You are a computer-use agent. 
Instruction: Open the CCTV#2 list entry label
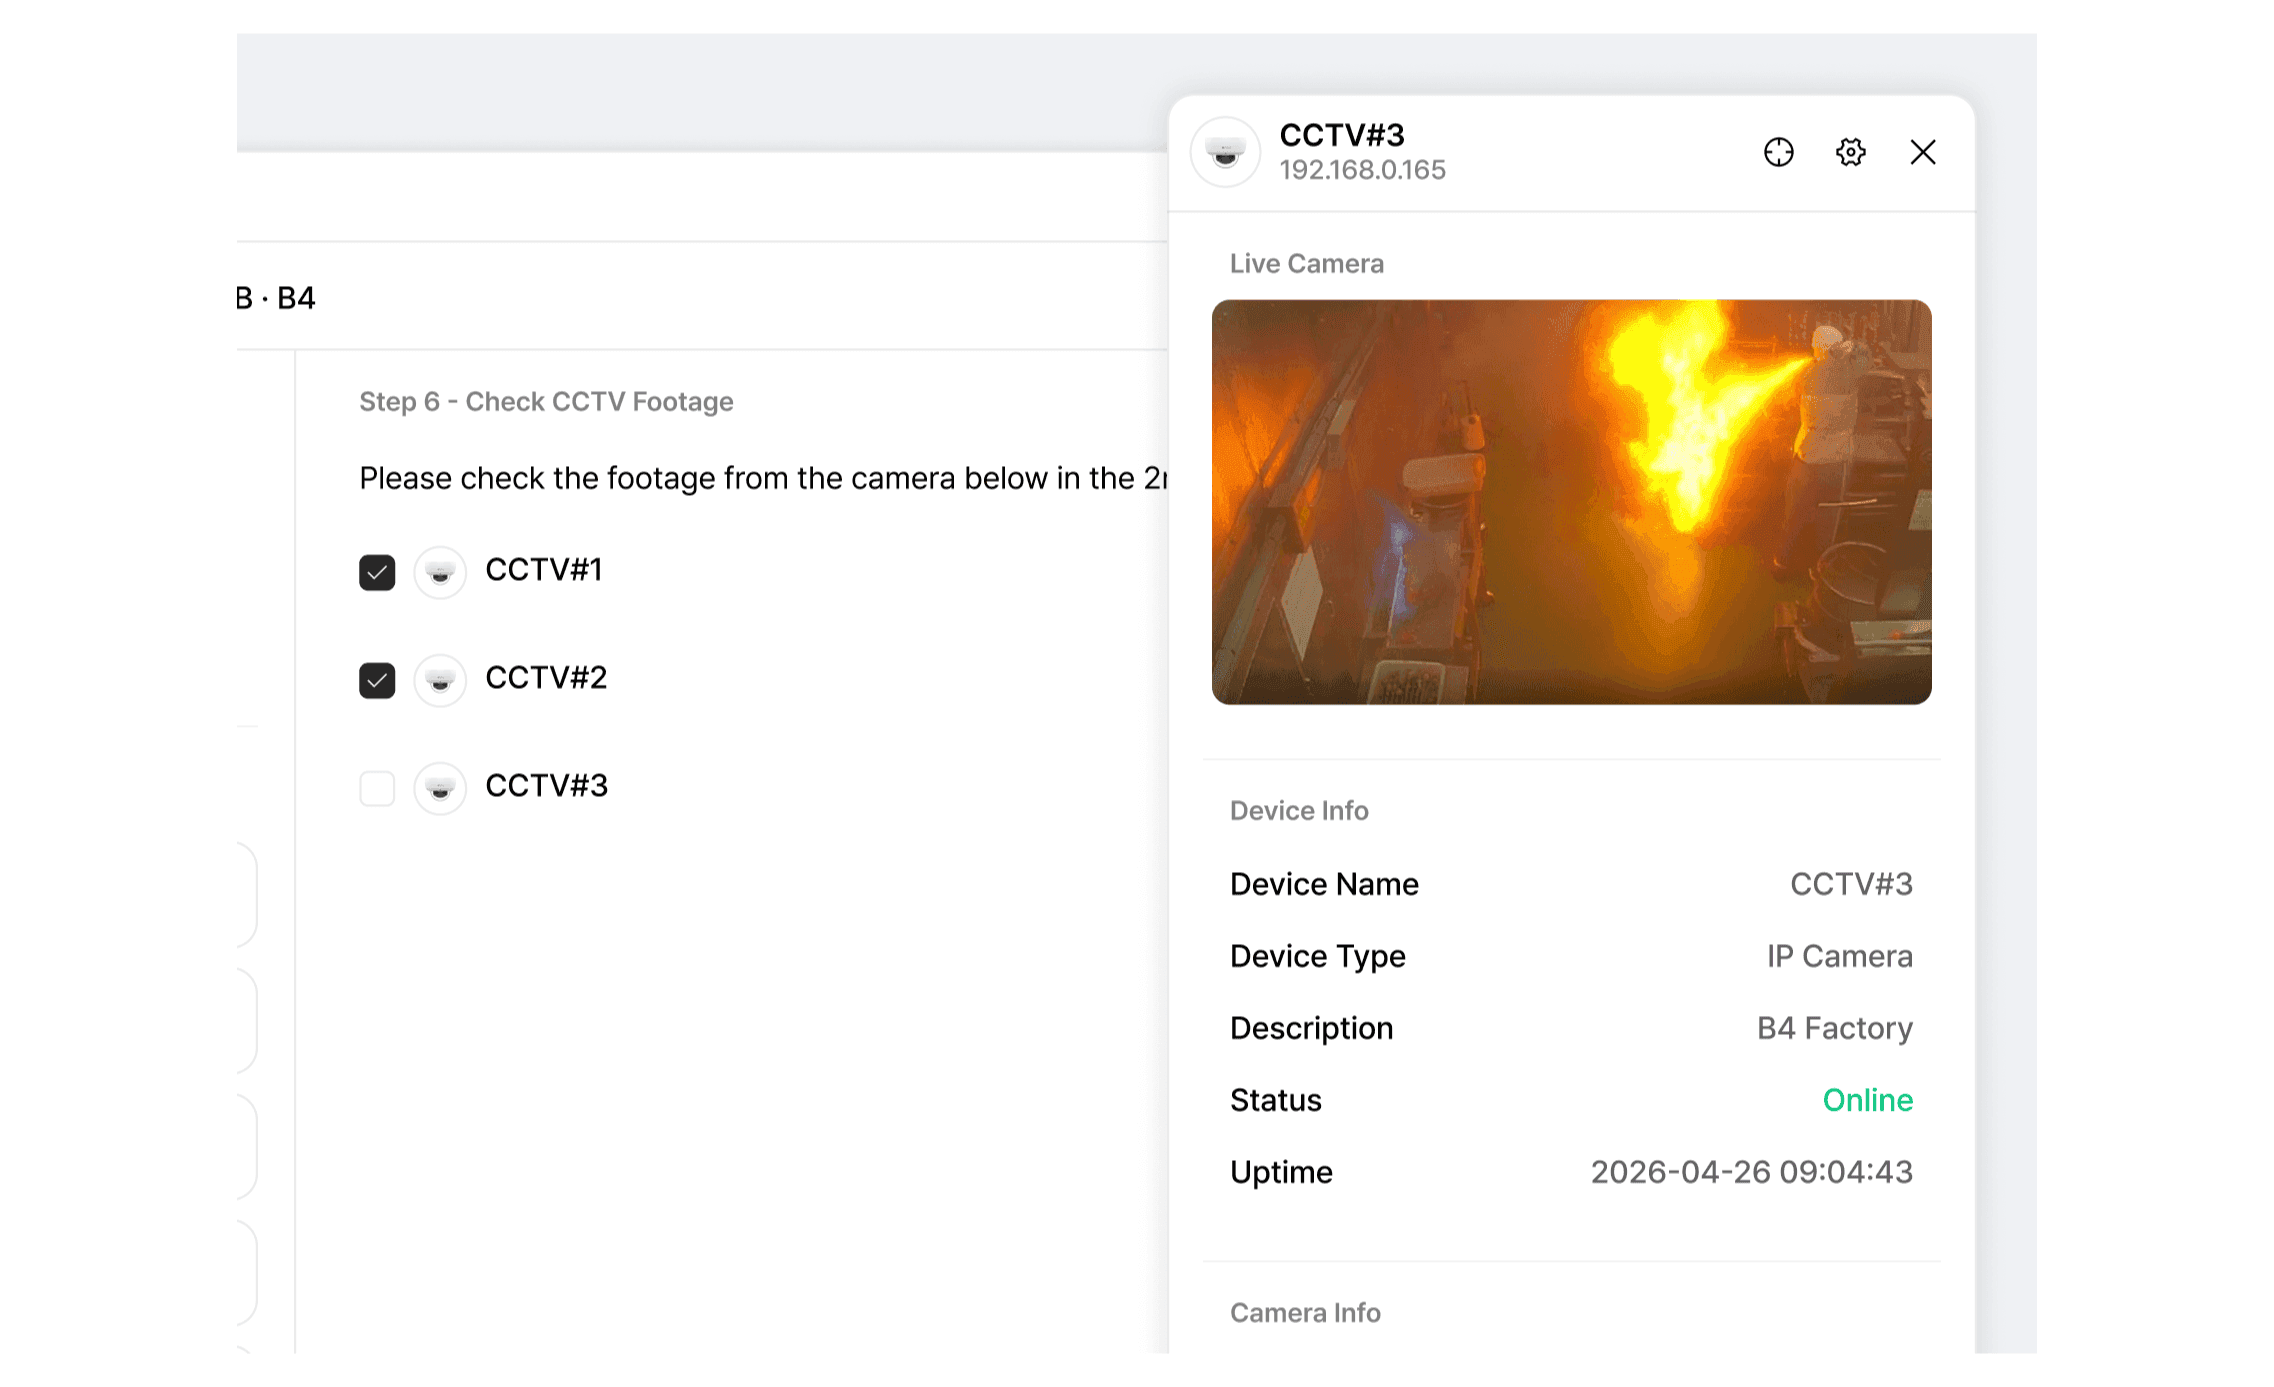coord(546,678)
